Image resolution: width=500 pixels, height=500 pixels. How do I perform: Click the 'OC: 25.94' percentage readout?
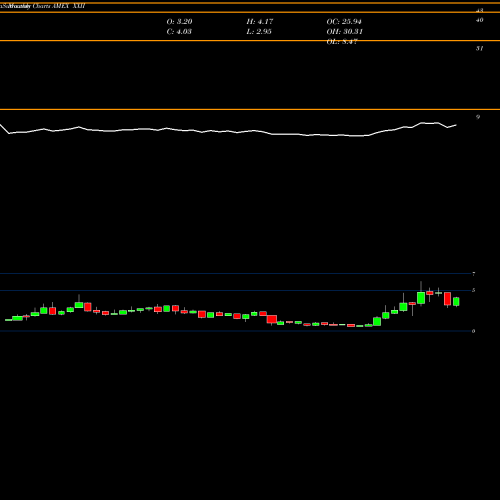[x=344, y=22]
